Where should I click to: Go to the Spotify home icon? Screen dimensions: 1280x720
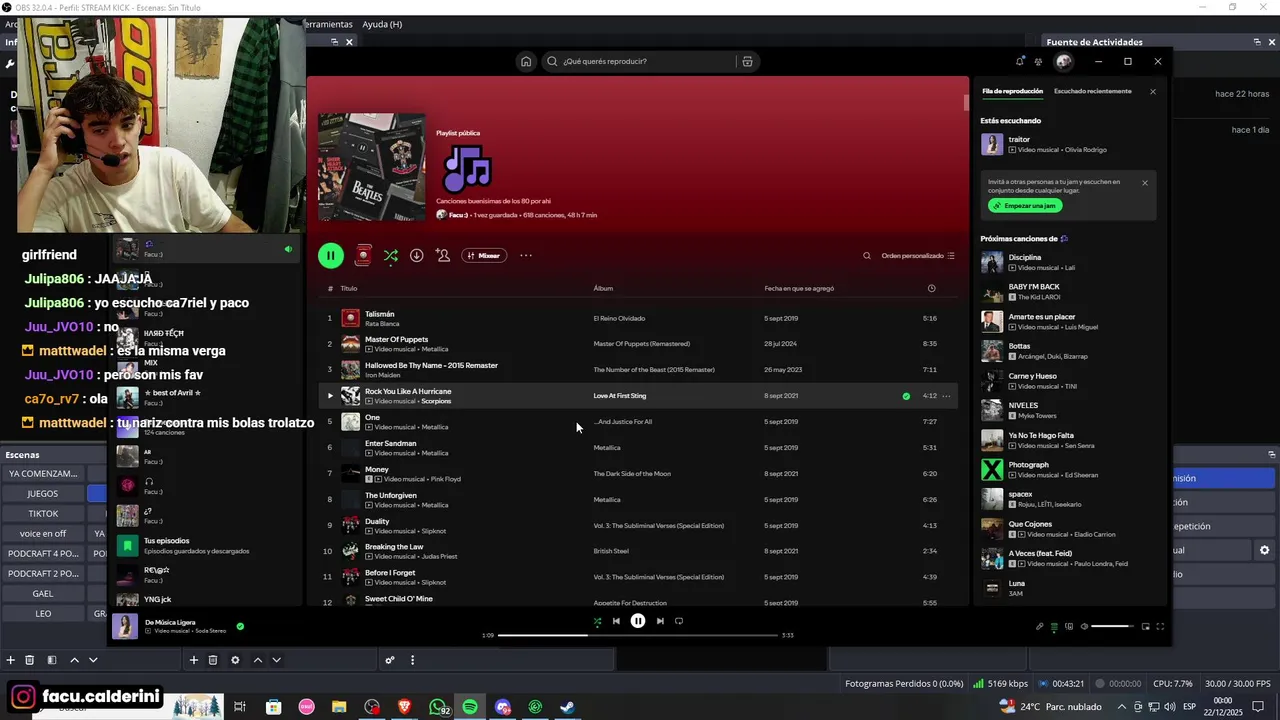526,61
